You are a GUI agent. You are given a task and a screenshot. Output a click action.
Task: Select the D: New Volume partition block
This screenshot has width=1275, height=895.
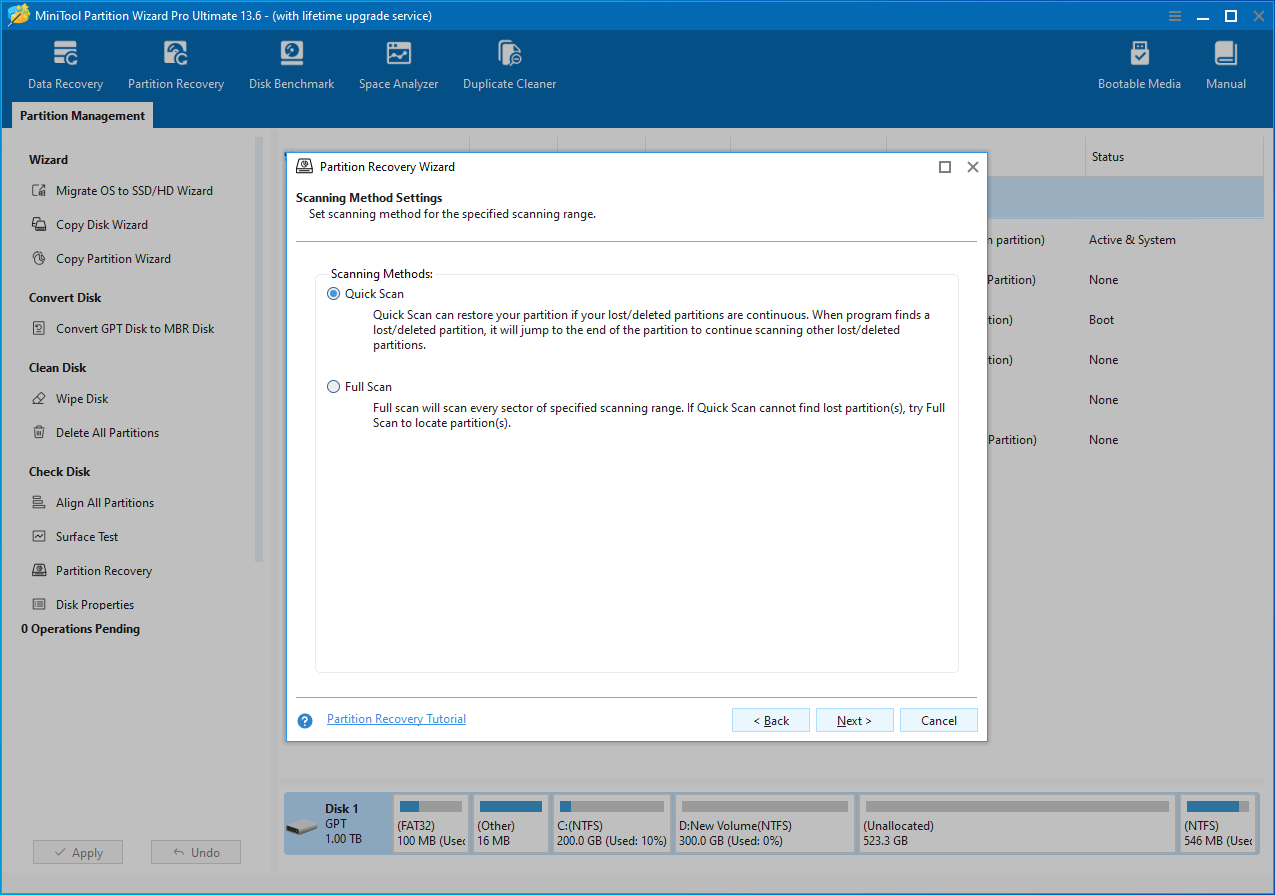764,823
